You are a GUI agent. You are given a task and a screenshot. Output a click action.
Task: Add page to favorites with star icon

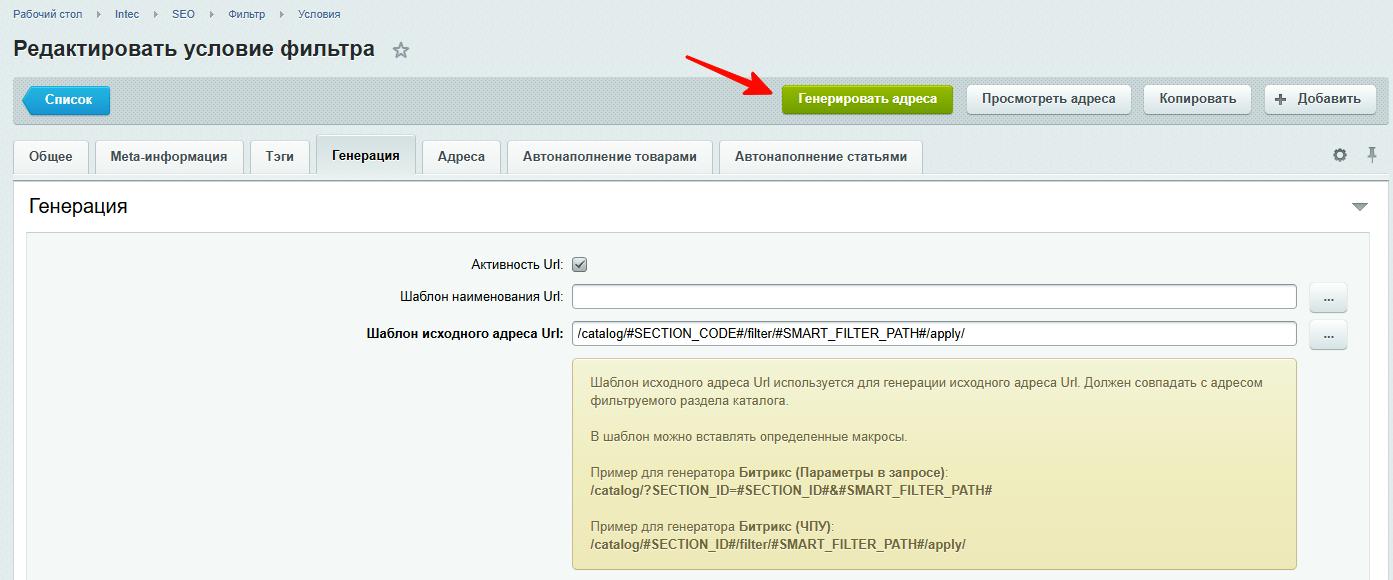pyautogui.click(x=401, y=50)
